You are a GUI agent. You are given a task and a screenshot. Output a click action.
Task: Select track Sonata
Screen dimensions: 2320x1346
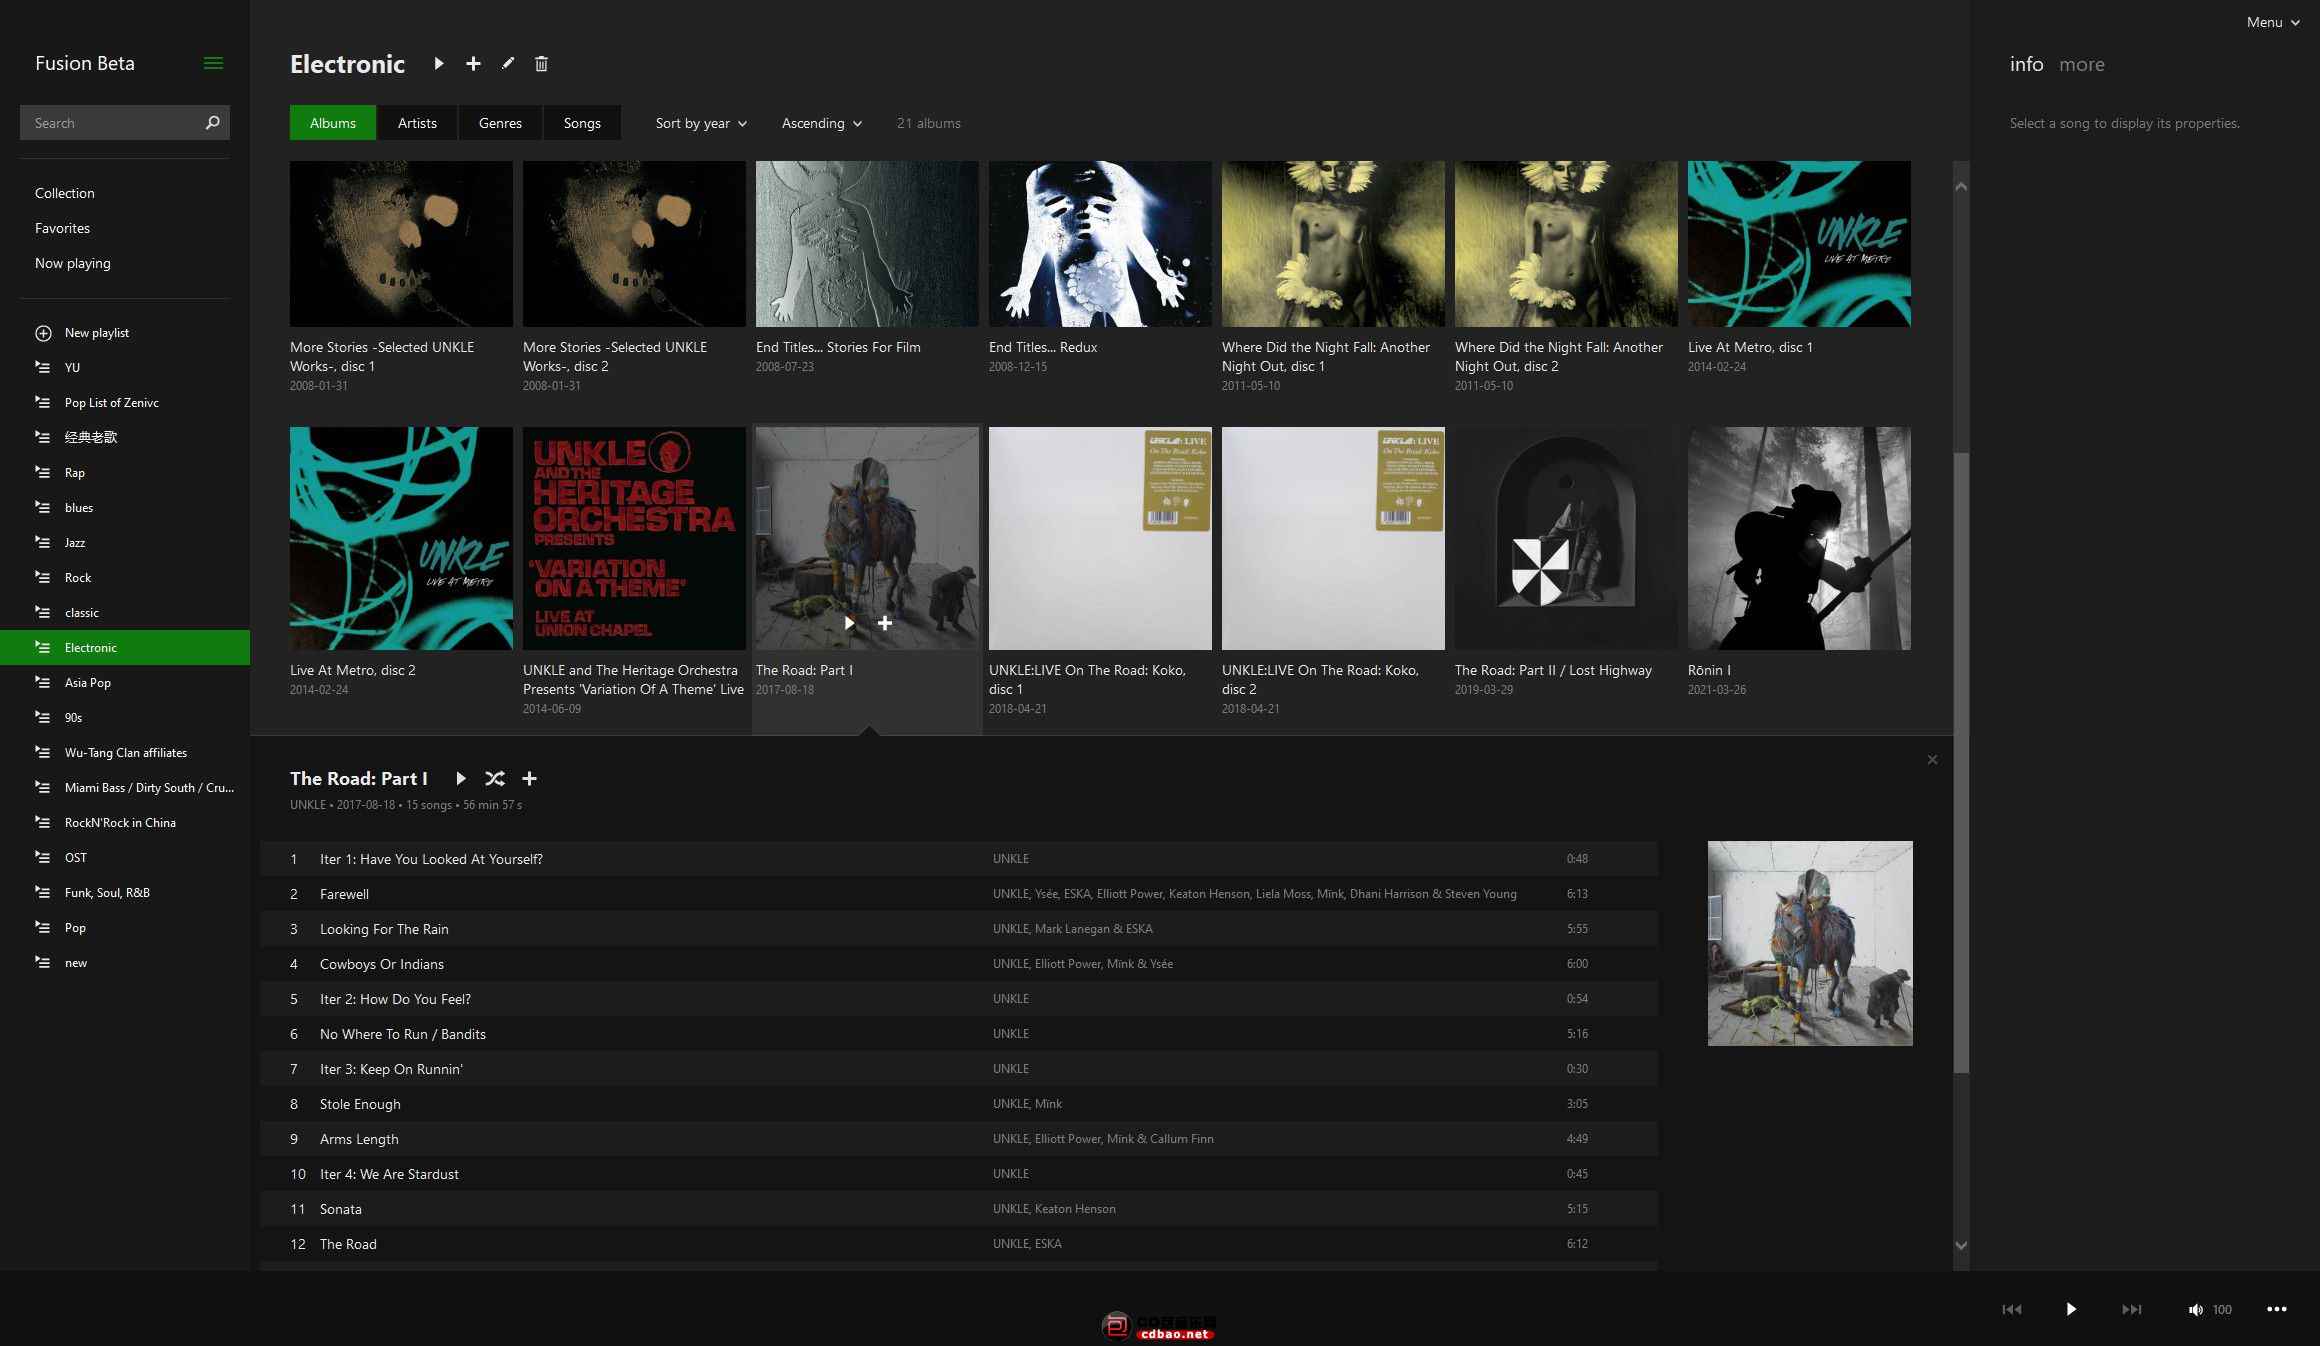(959, 1209)
